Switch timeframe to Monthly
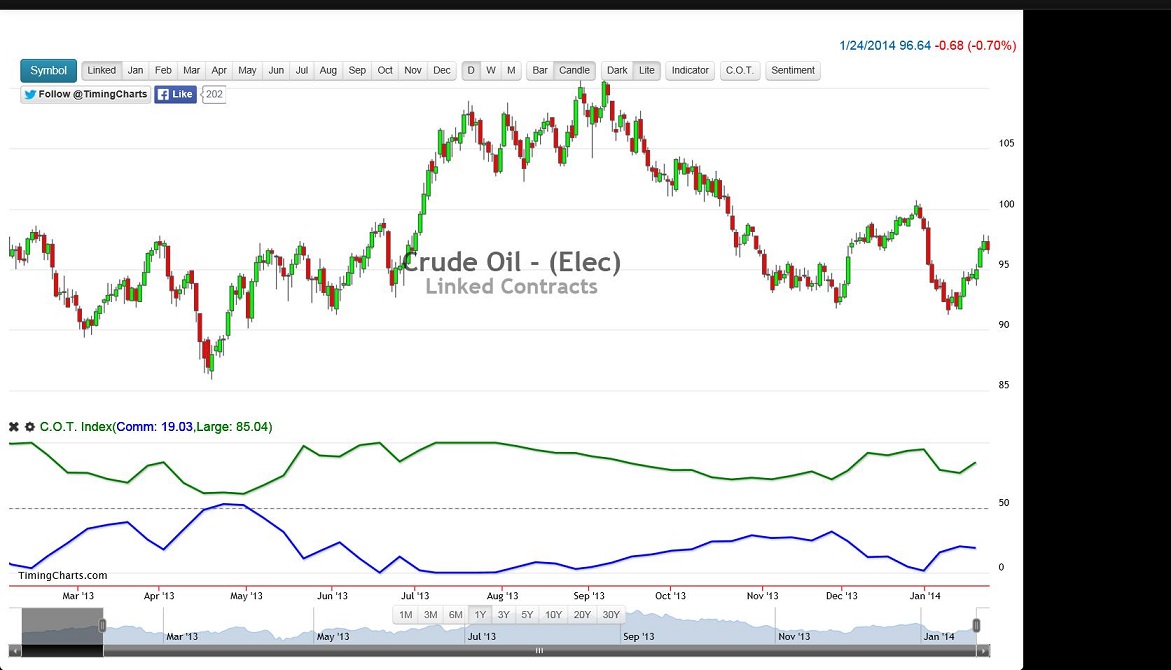 pyautogui.click(x=510, y=70)
